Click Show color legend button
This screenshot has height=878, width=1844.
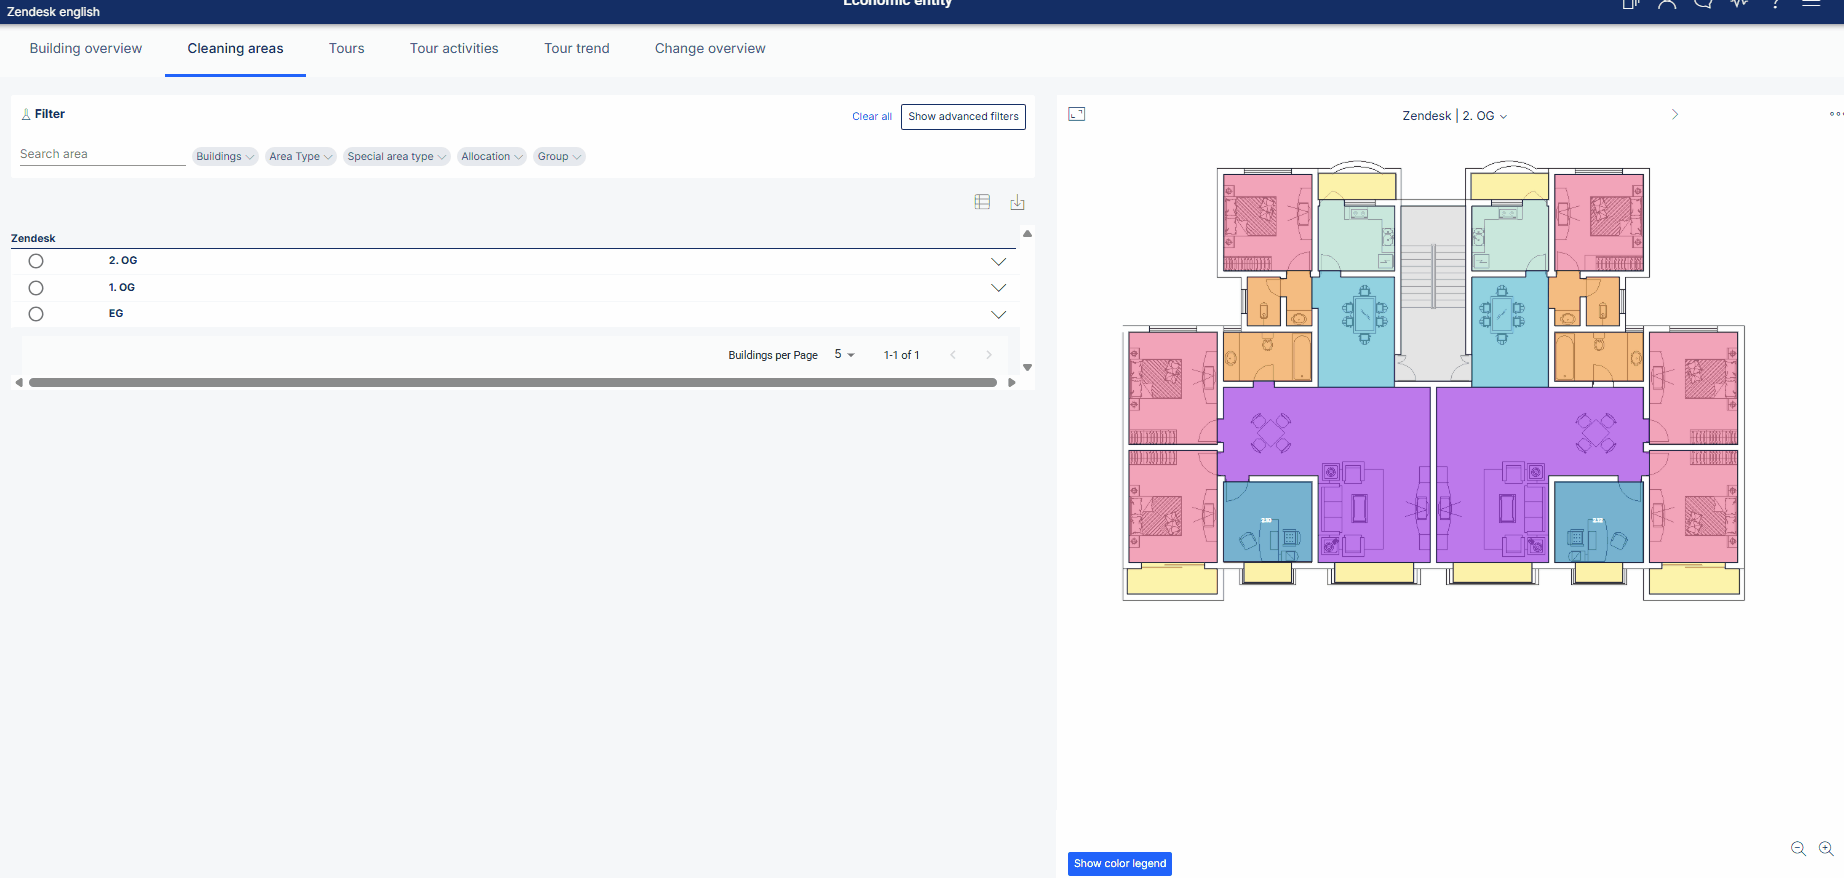(1120, 864)
